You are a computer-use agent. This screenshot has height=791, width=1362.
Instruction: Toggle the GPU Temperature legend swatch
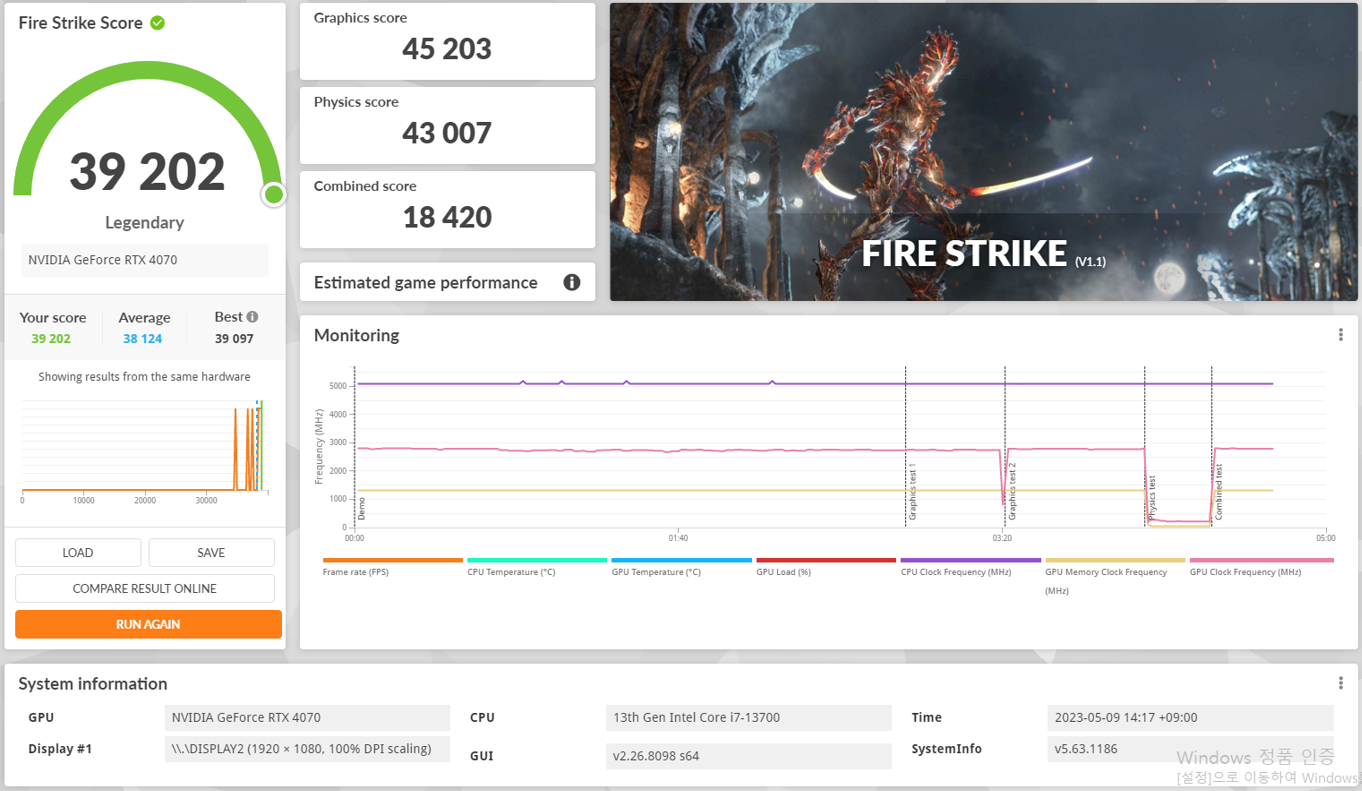click(681, 560)
